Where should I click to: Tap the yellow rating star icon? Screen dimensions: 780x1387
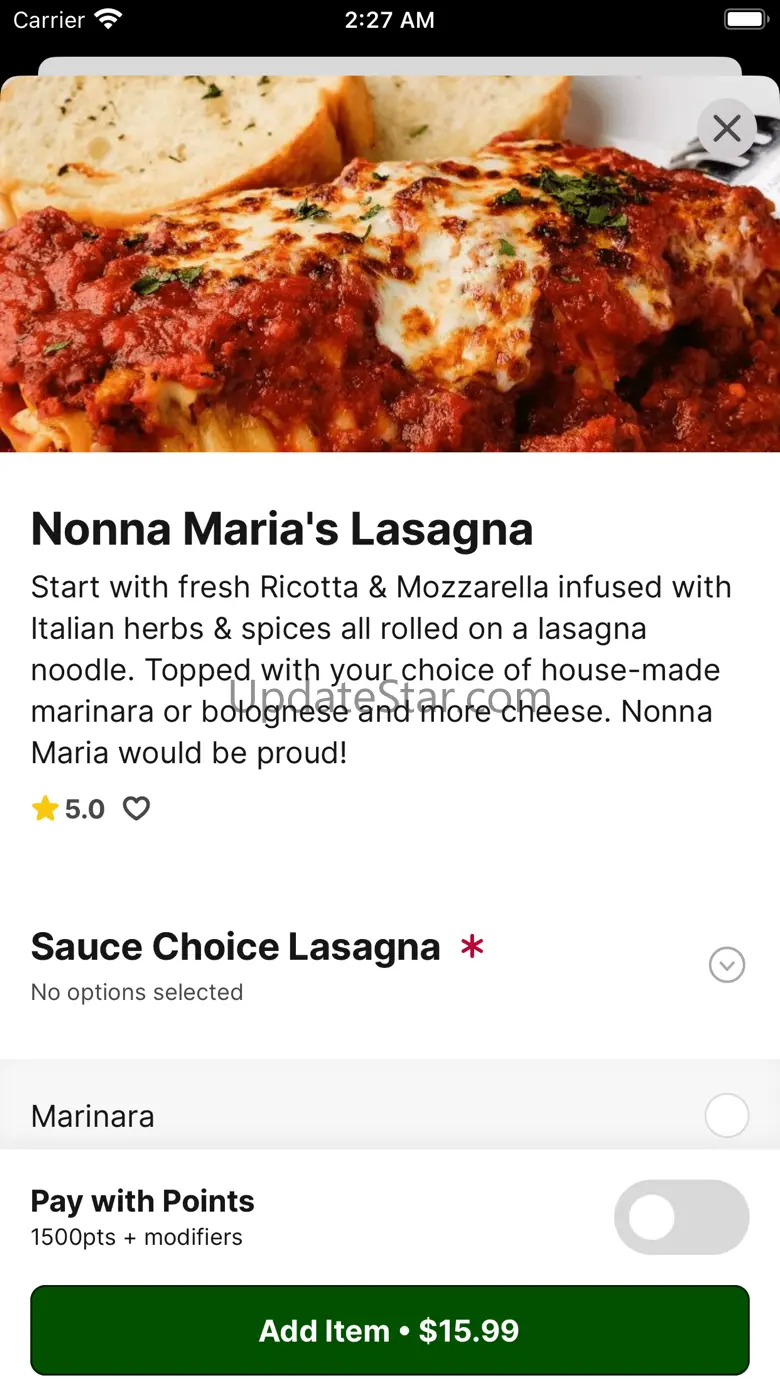tap(45, 808)
